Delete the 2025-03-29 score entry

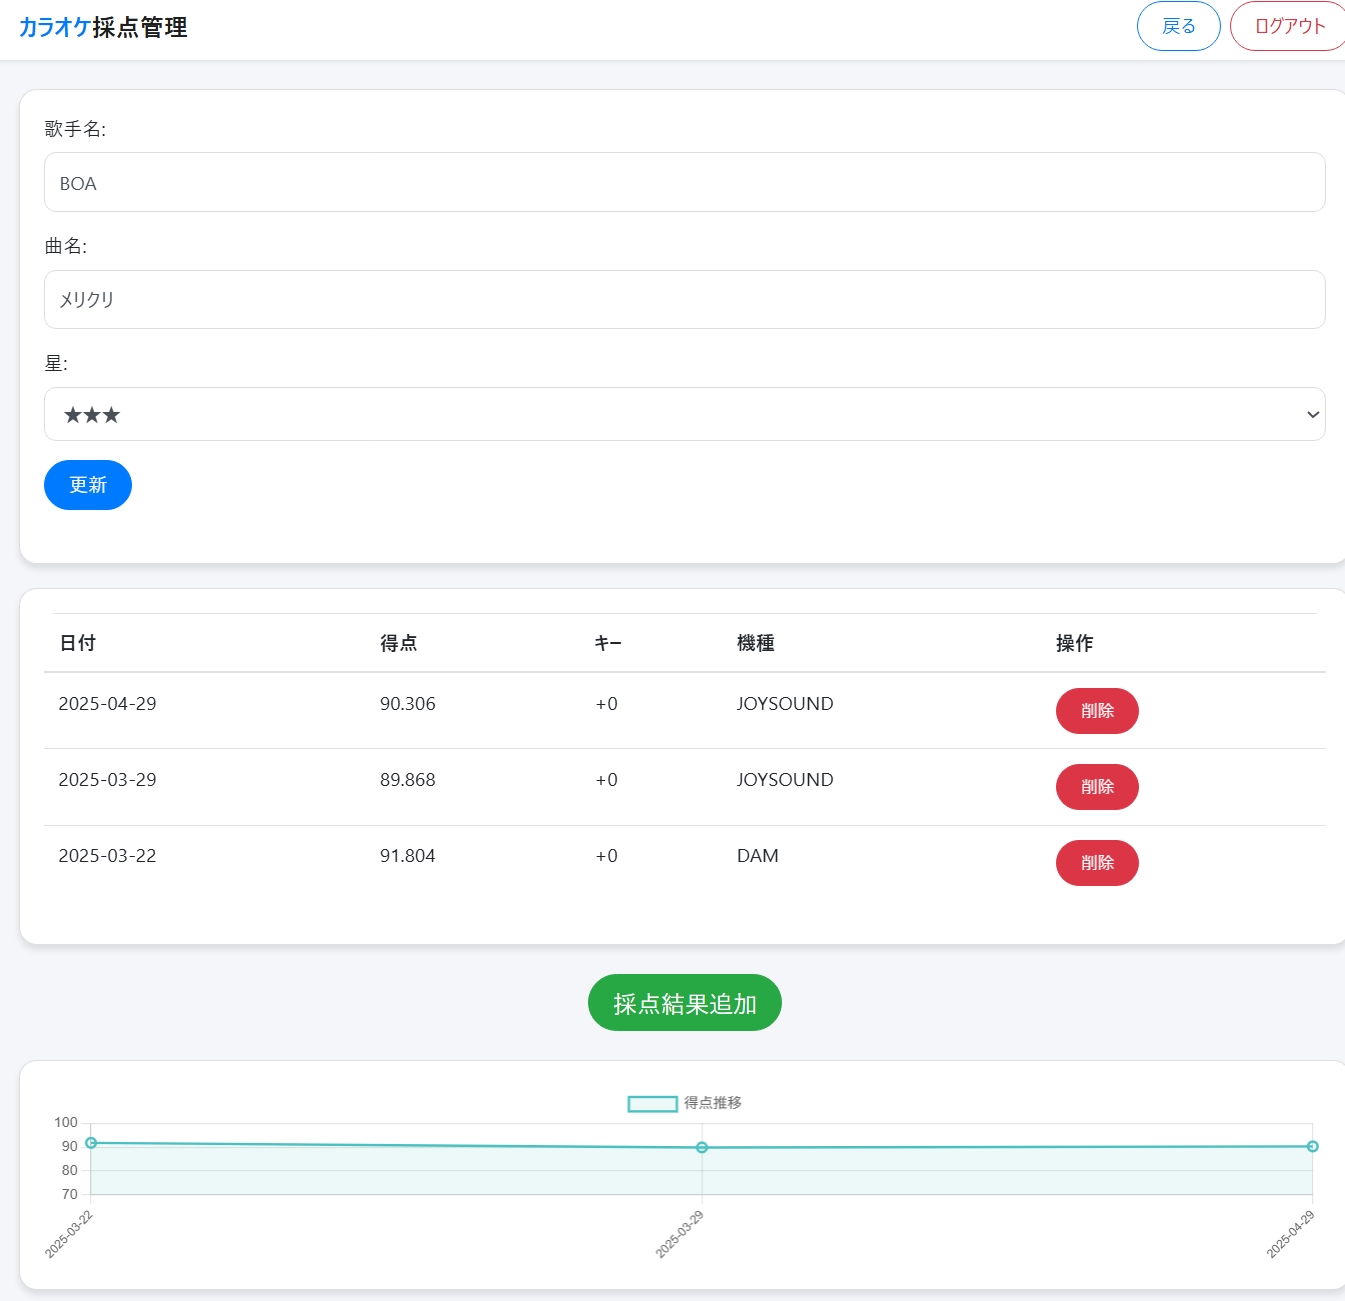coord(1096,787)
